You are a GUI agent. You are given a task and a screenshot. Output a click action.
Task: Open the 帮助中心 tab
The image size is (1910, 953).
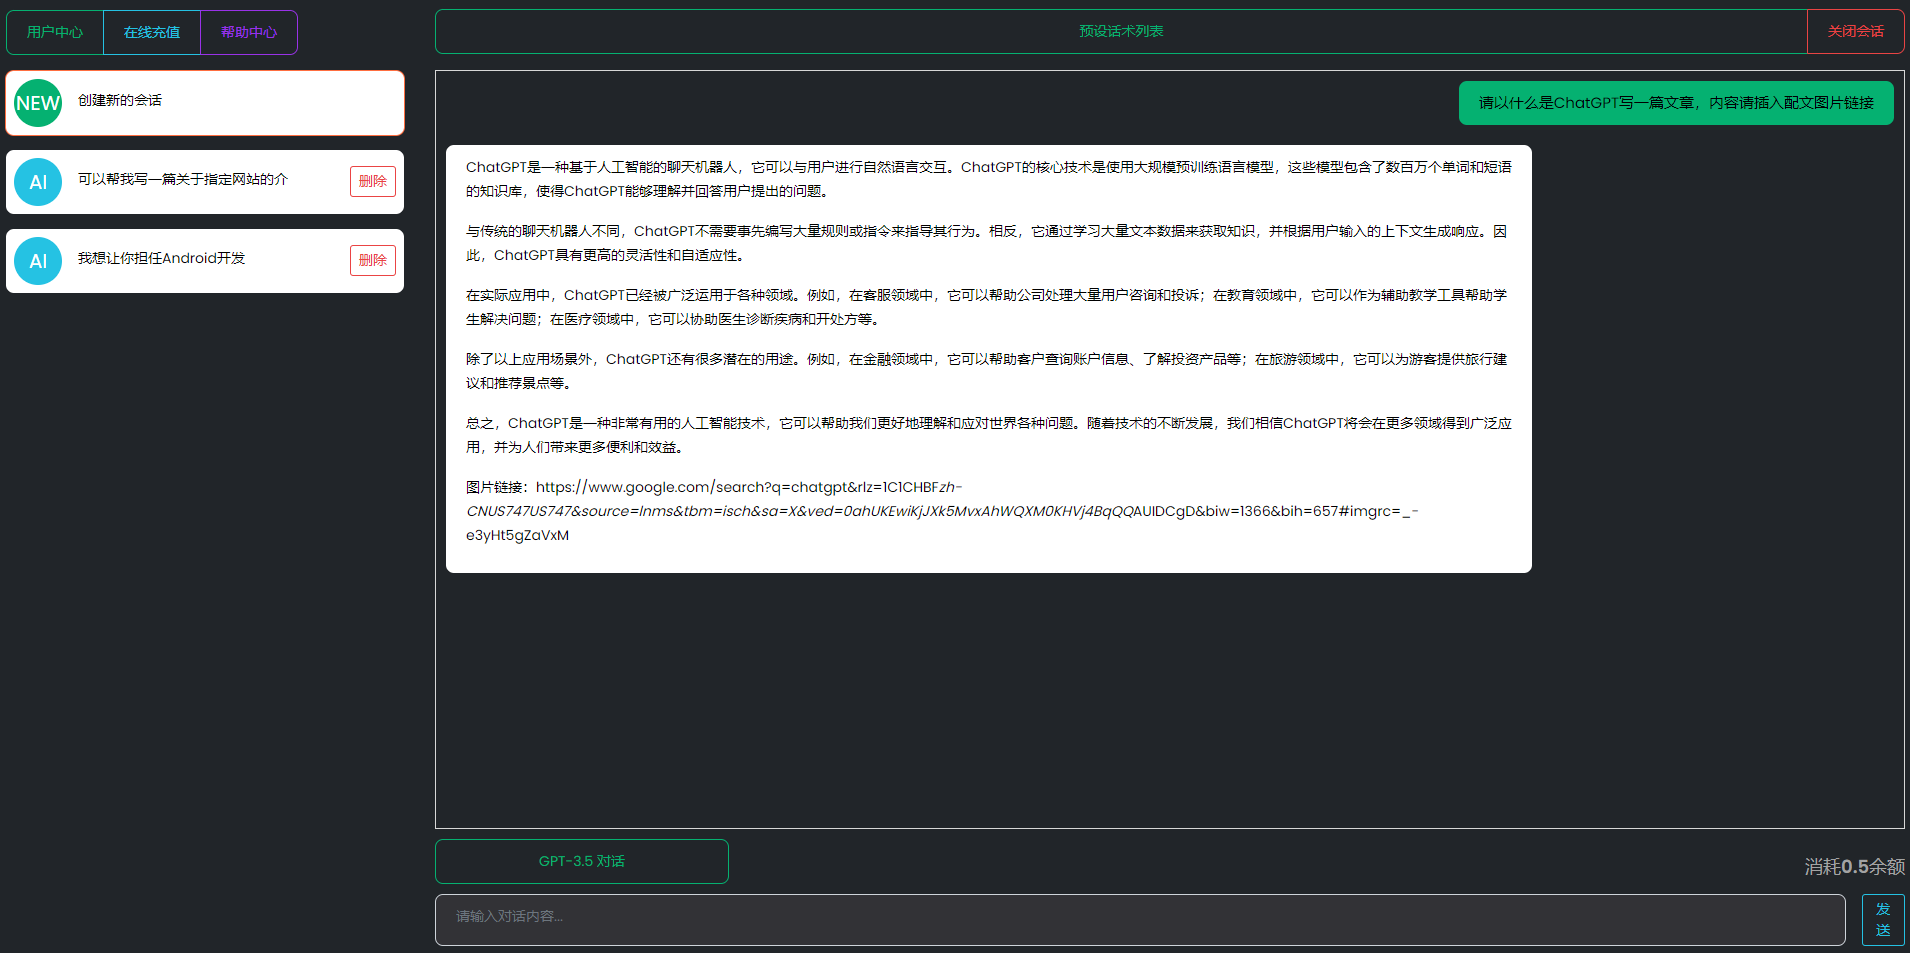click(x=249, y=32)
